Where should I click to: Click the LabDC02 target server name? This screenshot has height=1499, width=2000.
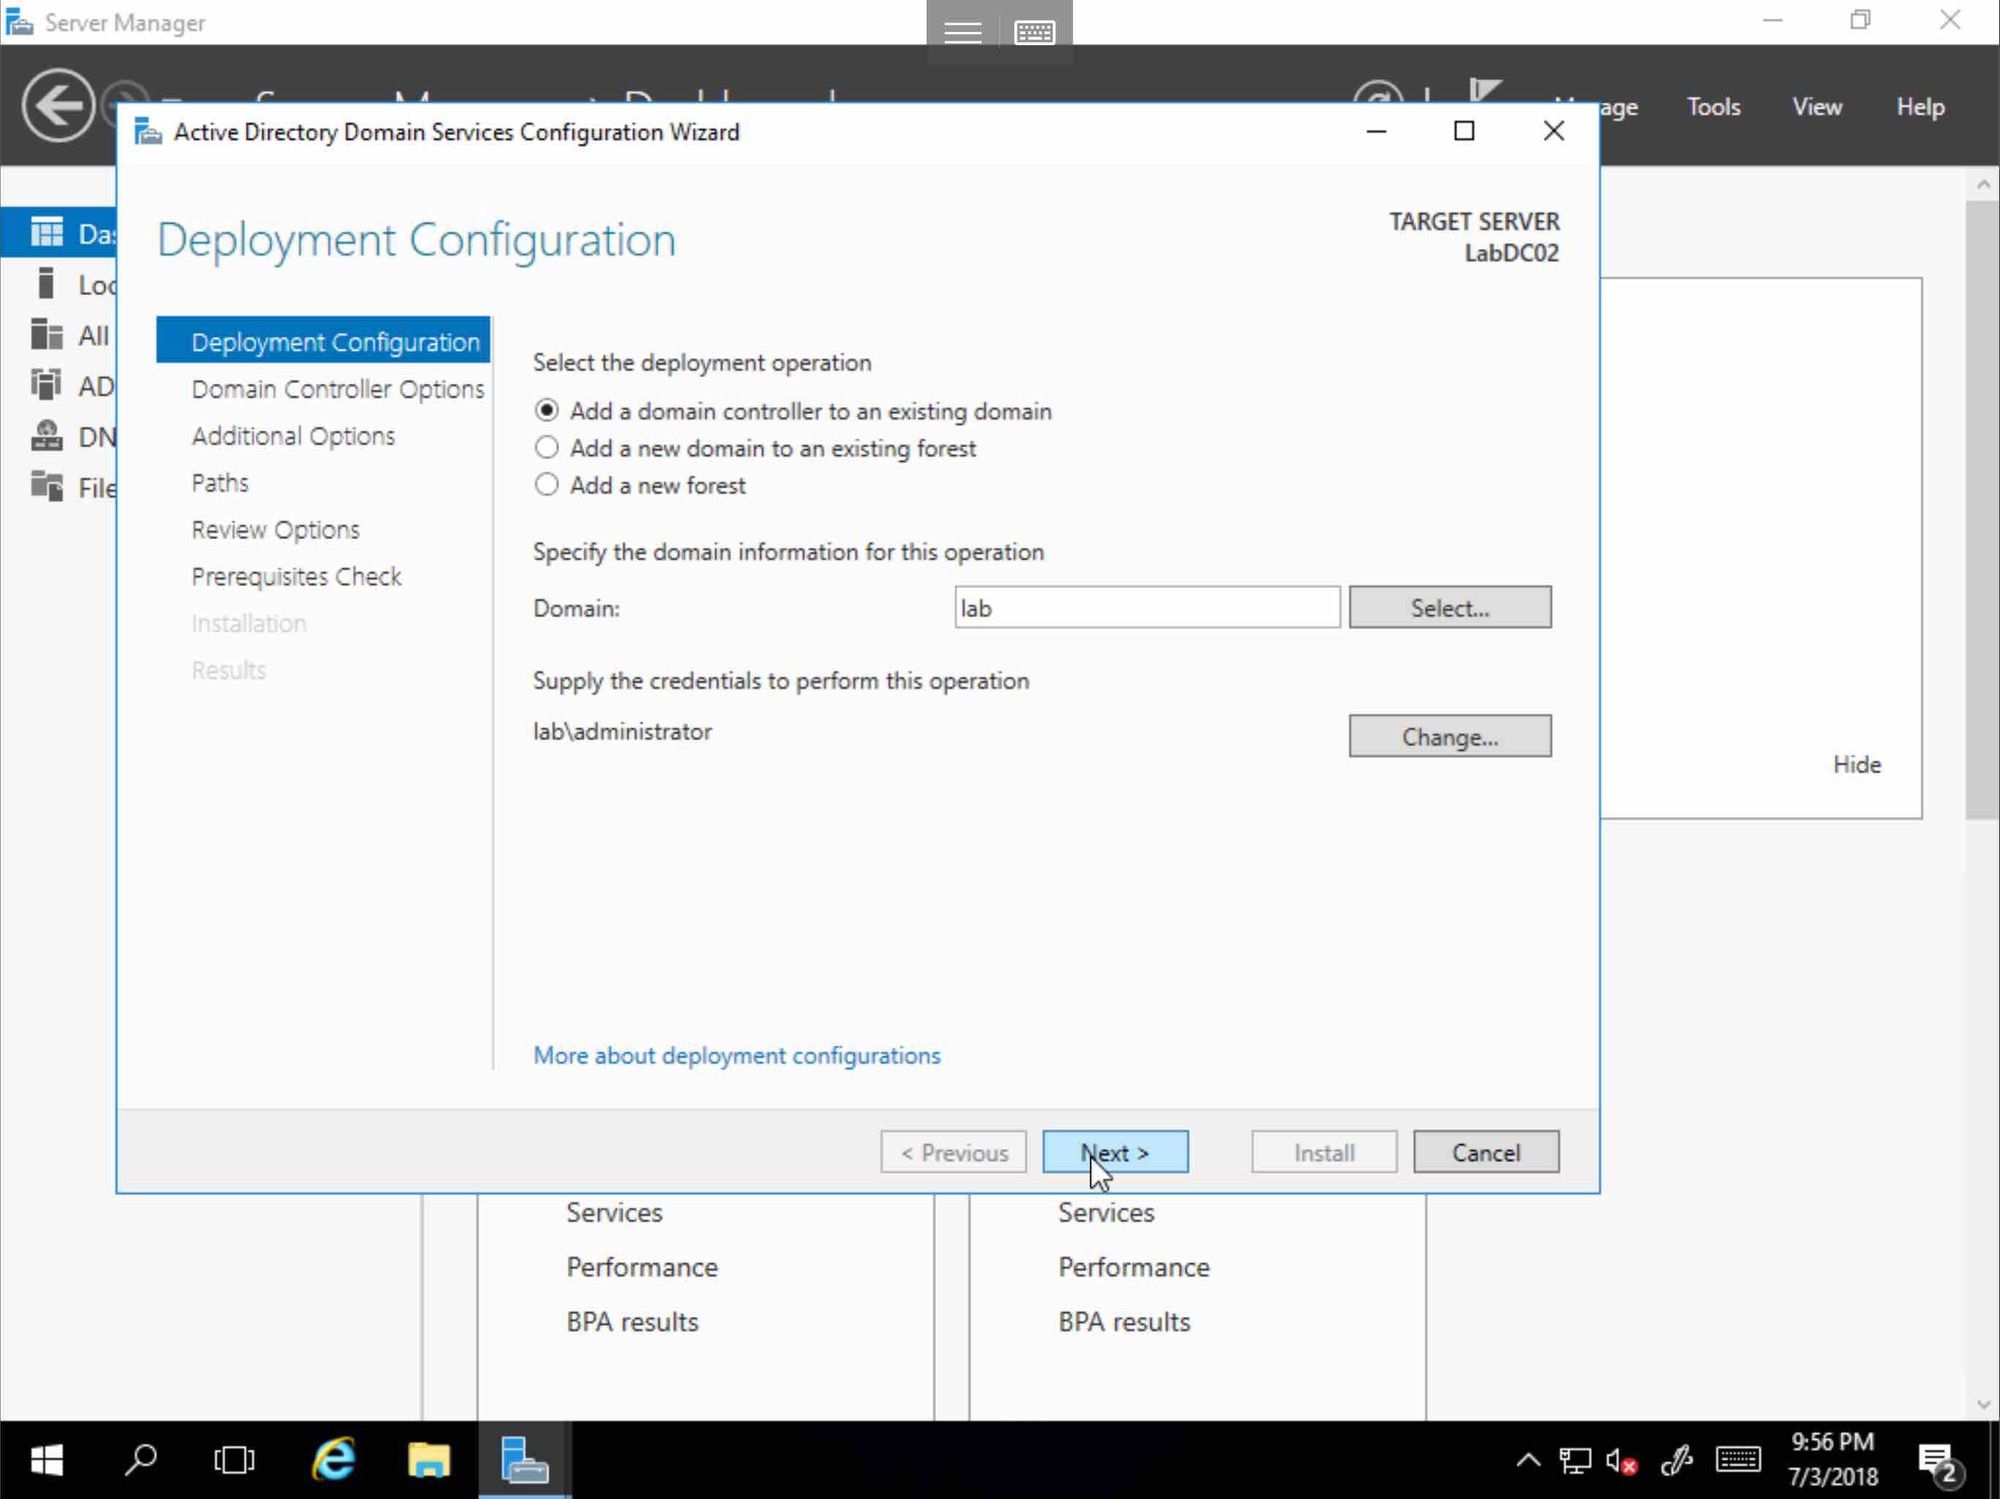tap(1511, 253)
